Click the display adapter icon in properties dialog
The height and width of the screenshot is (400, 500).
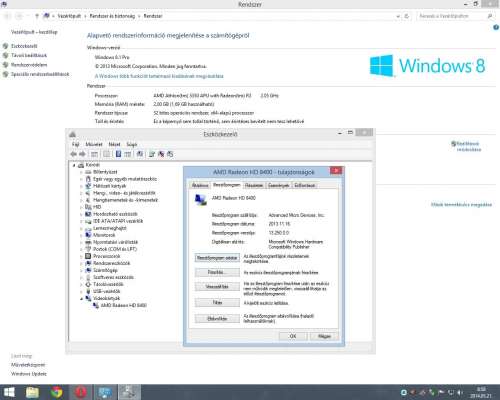(200, 199)
